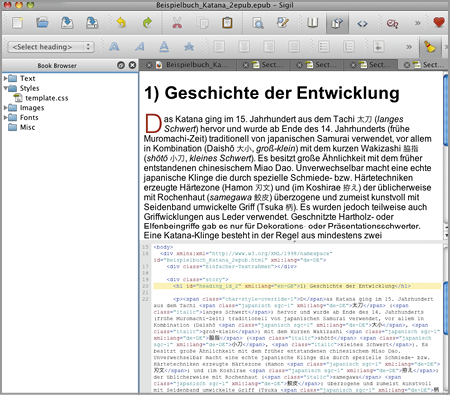Click the book view vertical scrollbar
This screenshot has width=450, height=395.
pos(446,110)
